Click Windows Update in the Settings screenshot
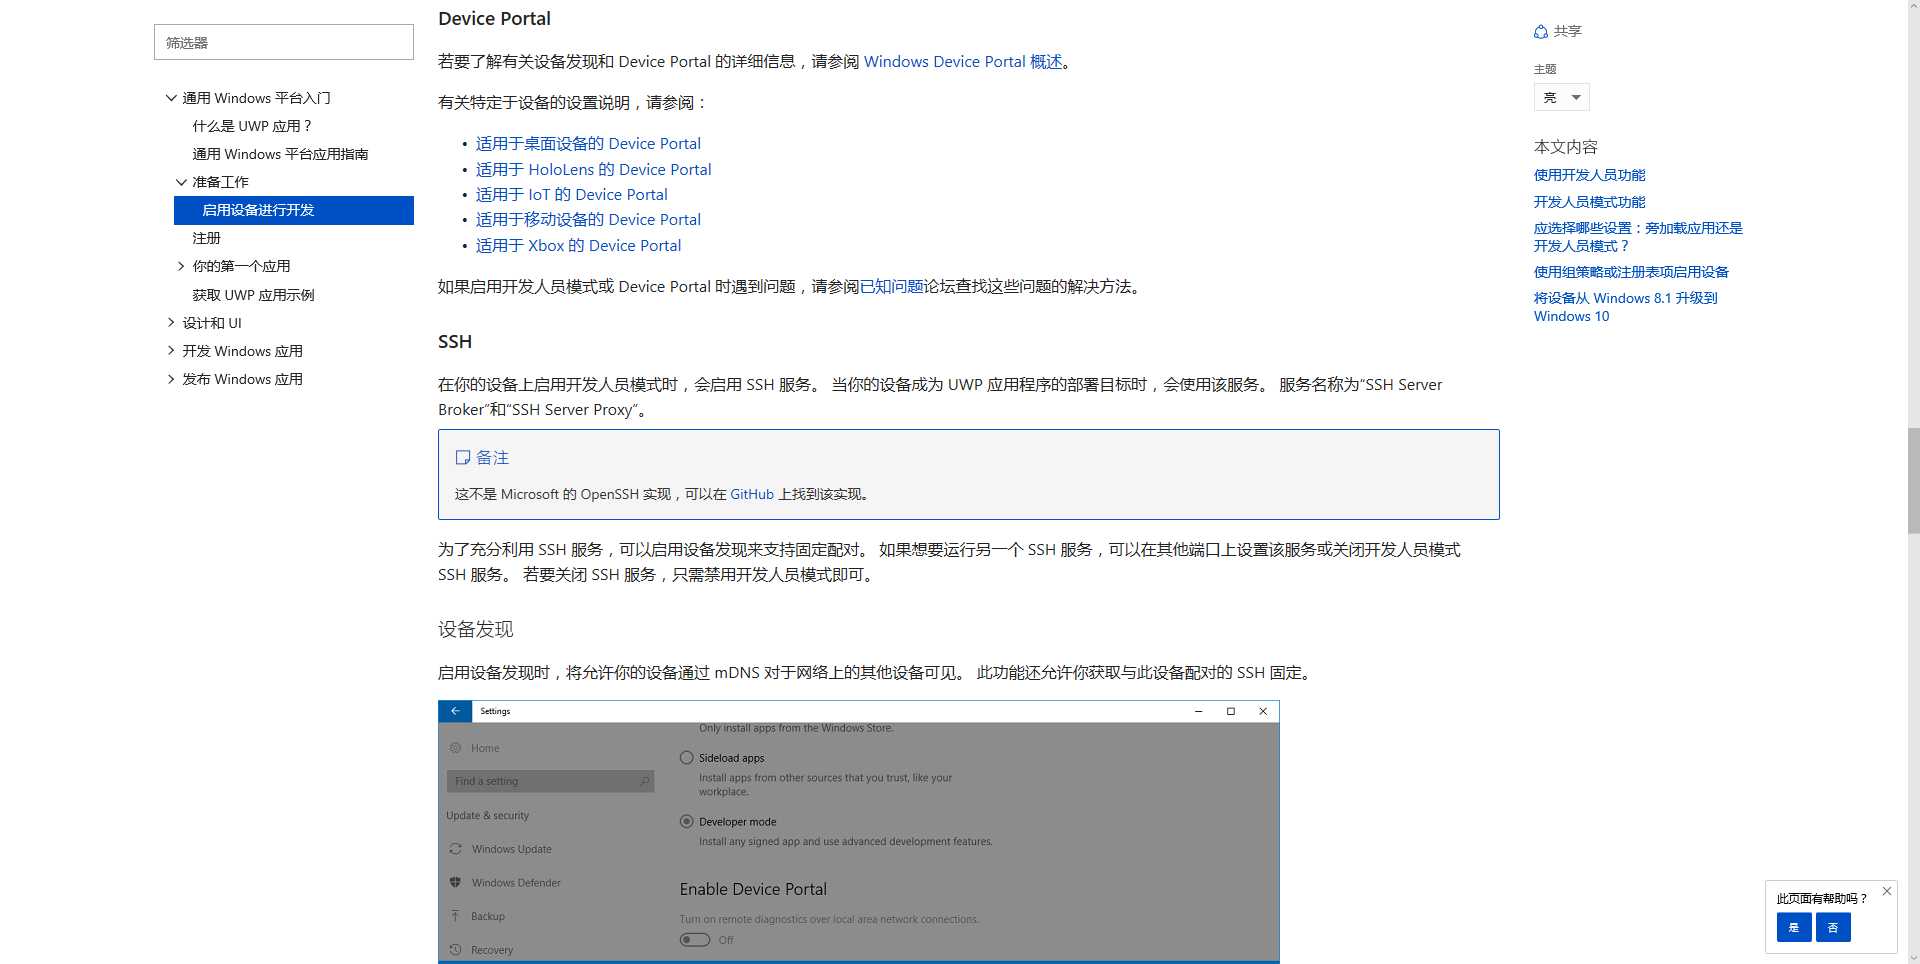This screenshot has width=1920, height=964. pyautogui.click(x=511, y=849)
